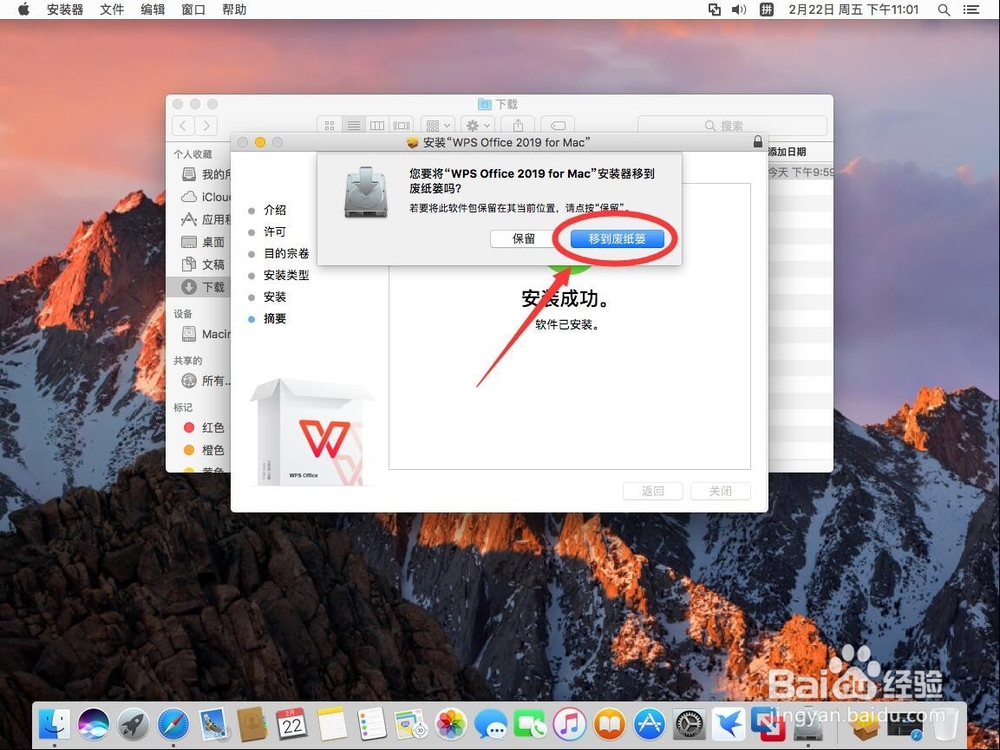Select the 安装类型 step in installer sidebar
The image size is (1000, 750).
click(x=286, y=275)
